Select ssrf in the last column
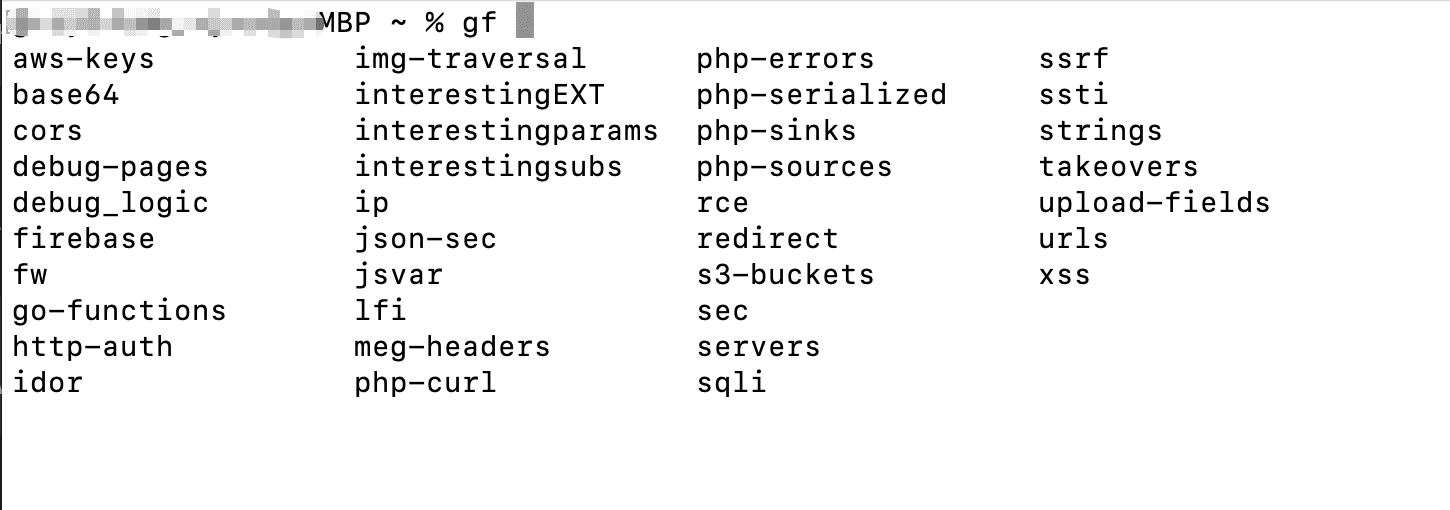1450x510 pixels. (1073, 59)
